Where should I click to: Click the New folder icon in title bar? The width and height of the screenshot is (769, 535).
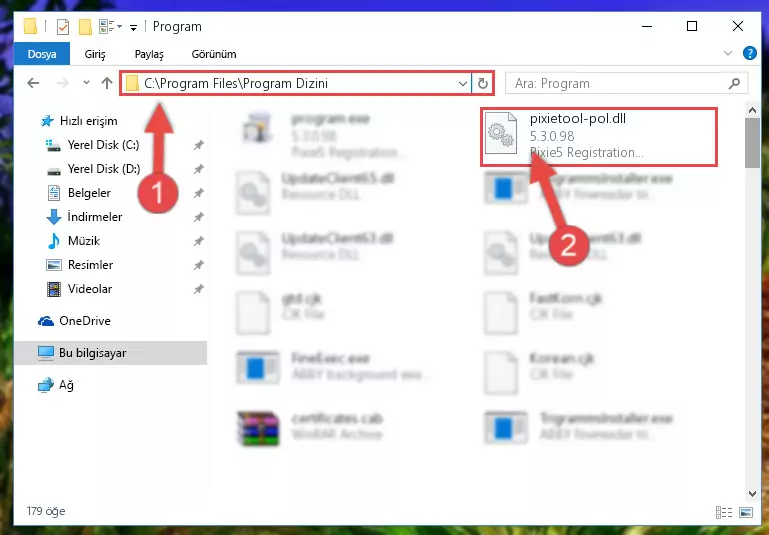point(85,26)
